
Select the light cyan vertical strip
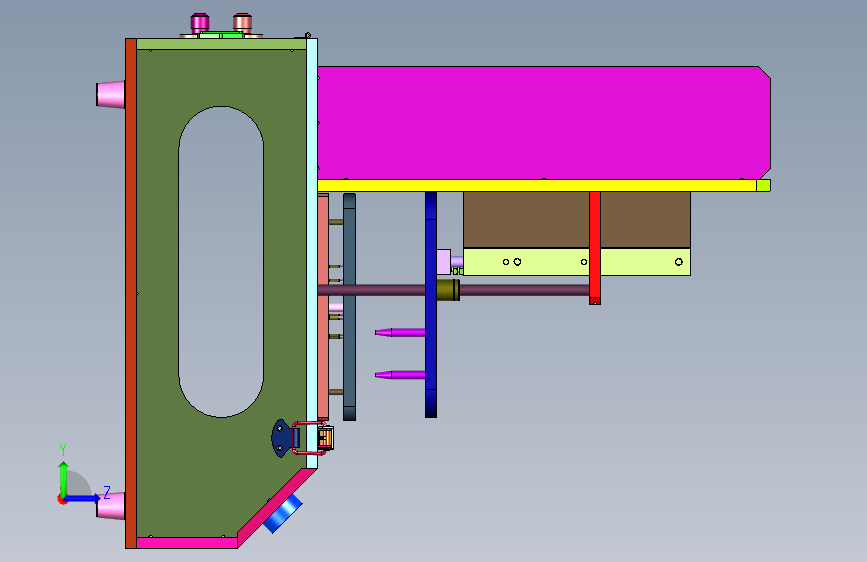point(312,253)
